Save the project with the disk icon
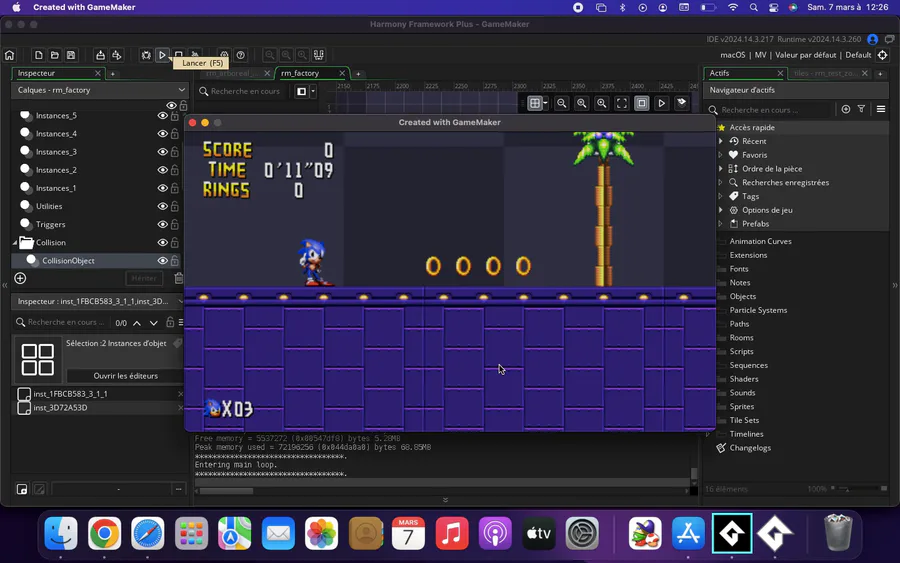The width and height of the screenshot is (900, 563). tap(71, 55)
